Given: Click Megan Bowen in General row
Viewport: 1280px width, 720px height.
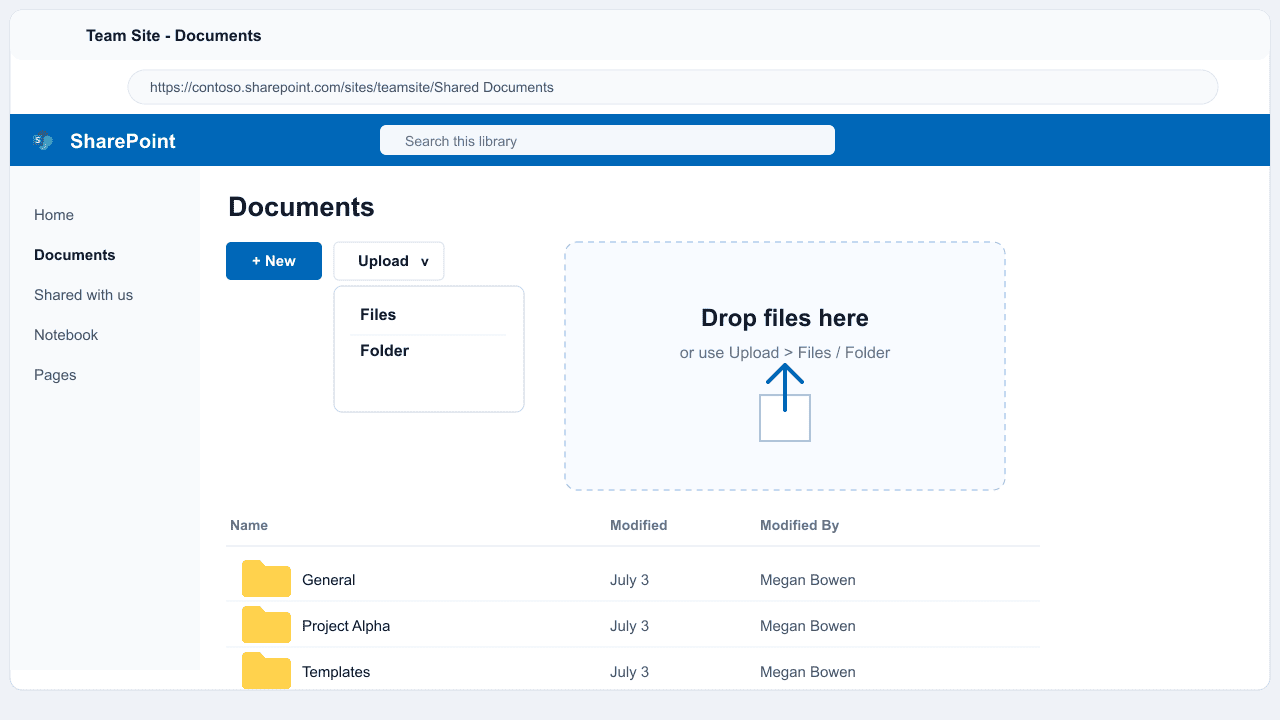Looking at the screenshot, I should coord(808,580).
